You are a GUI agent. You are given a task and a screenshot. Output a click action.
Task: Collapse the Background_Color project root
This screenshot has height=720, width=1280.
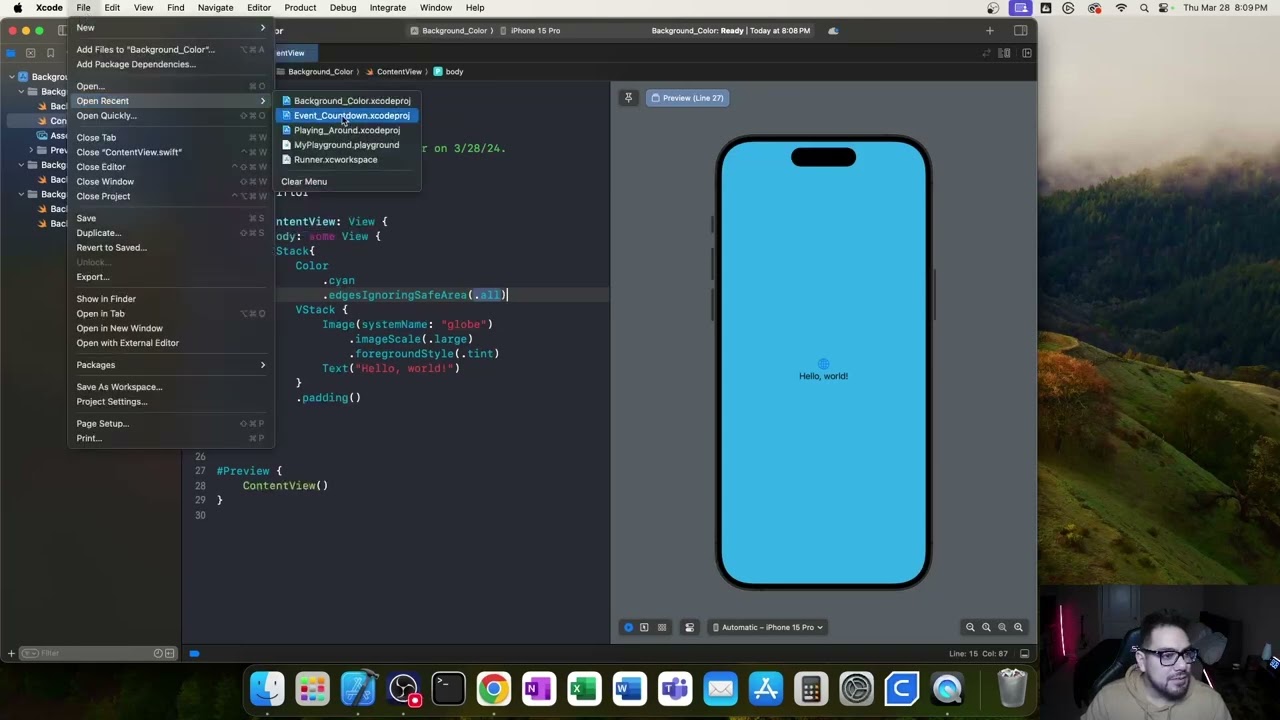click(x=12, y=77)
